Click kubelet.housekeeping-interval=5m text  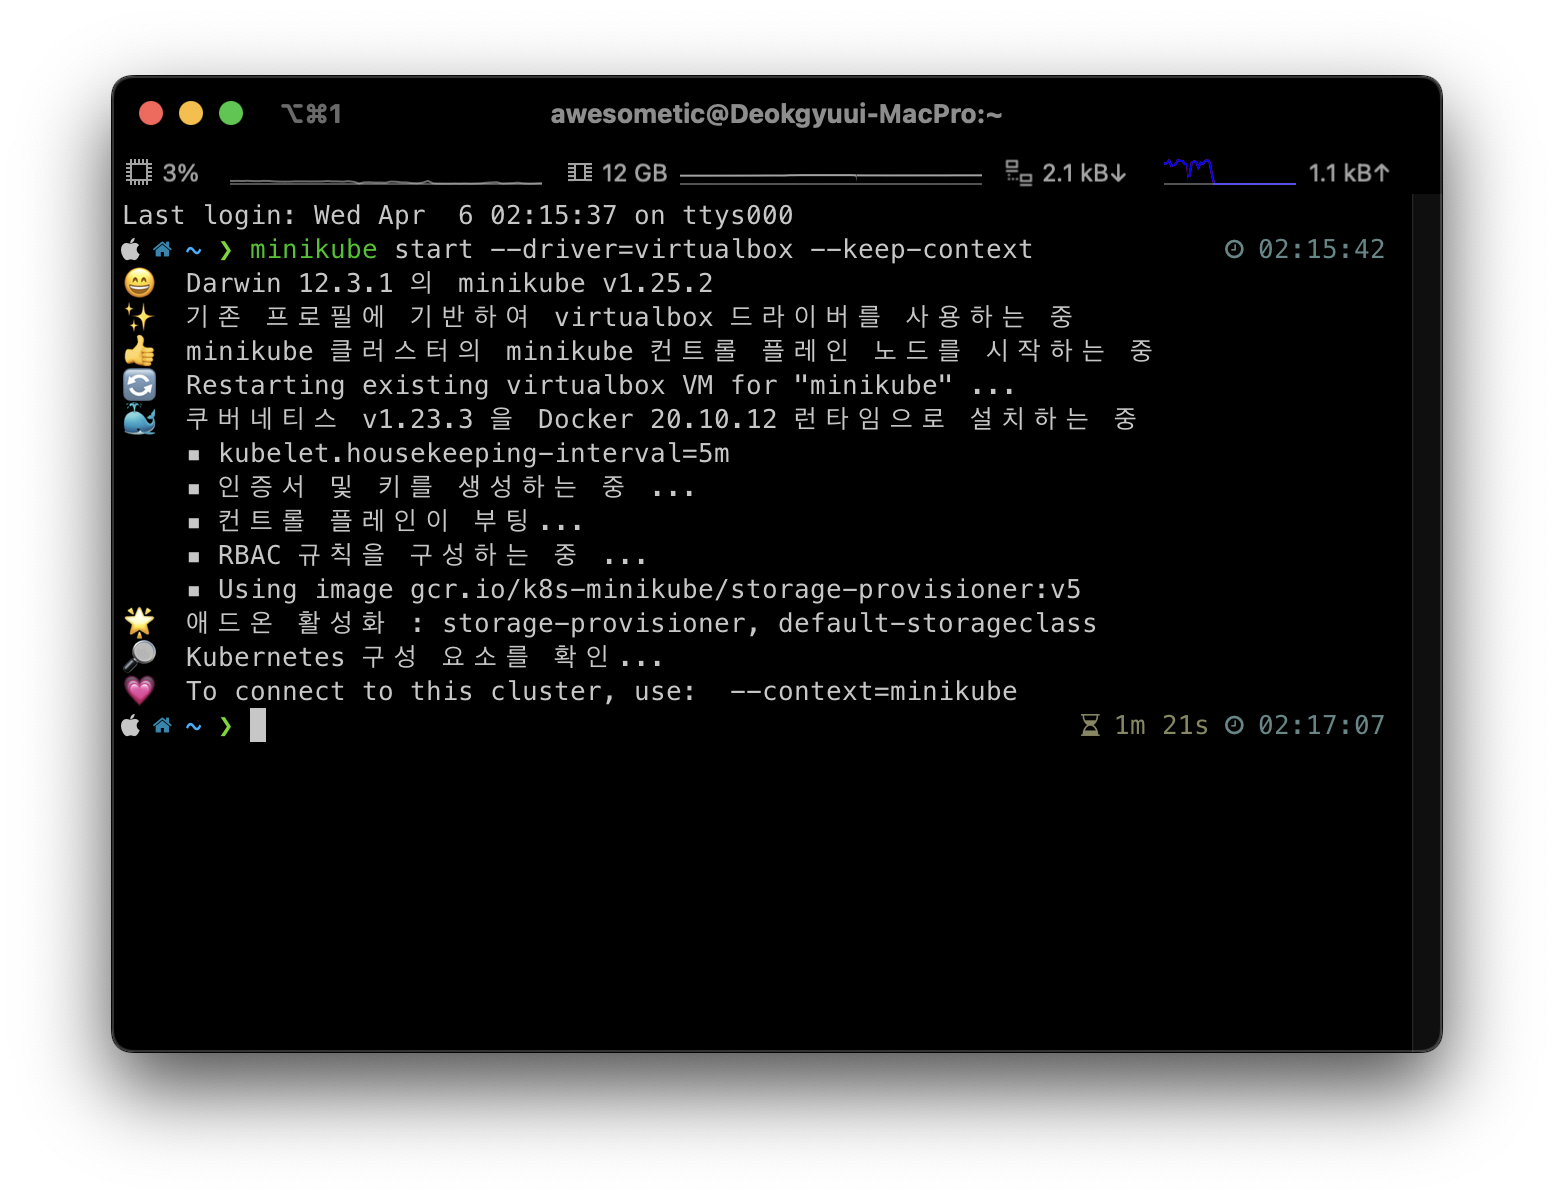point(474,453)
